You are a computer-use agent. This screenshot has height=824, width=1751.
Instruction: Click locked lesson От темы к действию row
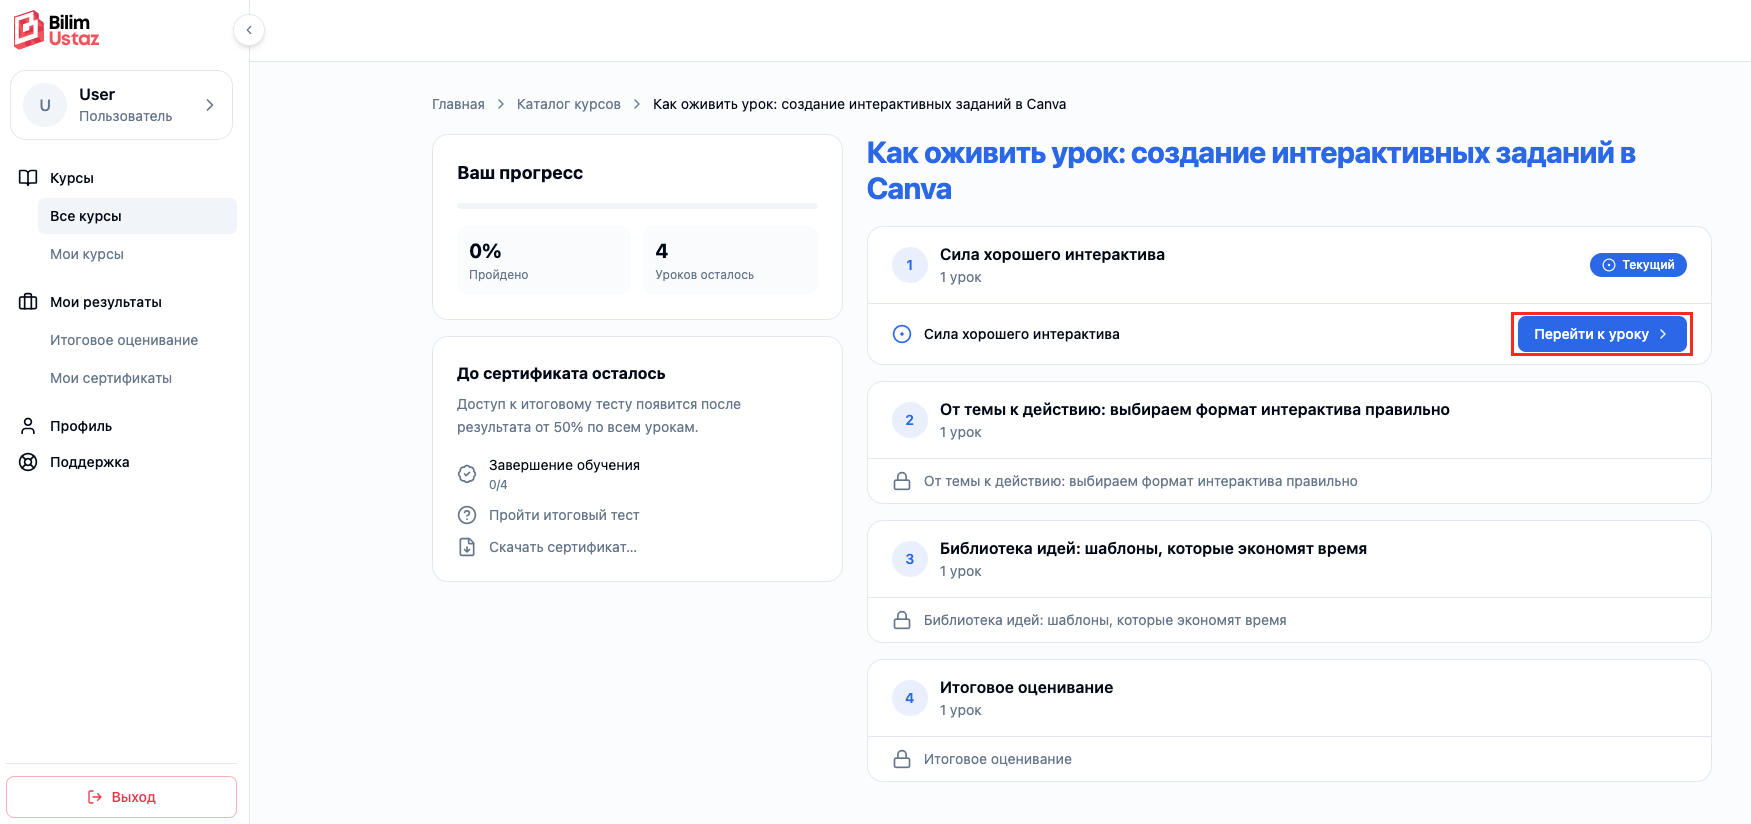coord(1289,481)
